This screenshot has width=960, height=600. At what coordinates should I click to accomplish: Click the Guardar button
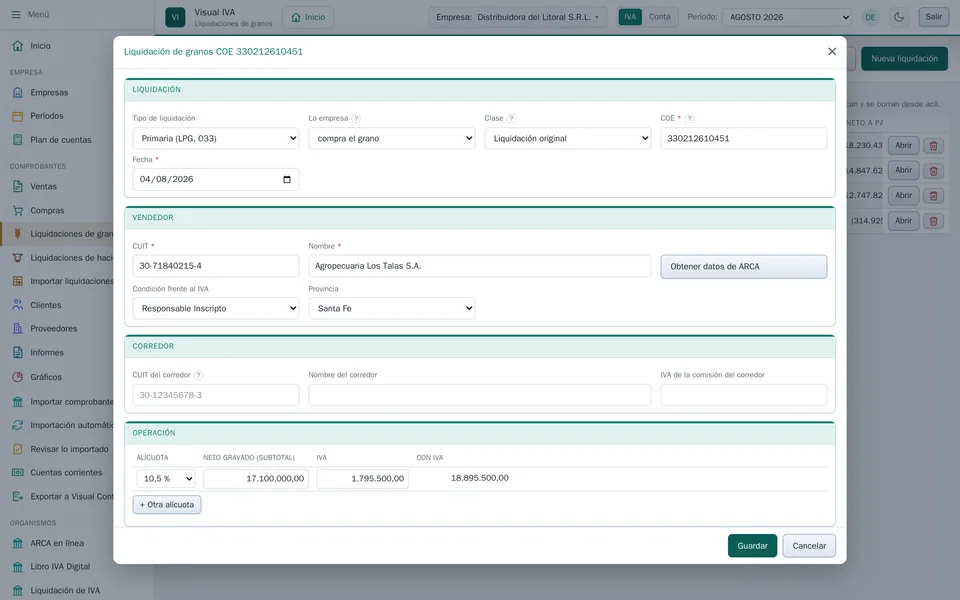752,546
